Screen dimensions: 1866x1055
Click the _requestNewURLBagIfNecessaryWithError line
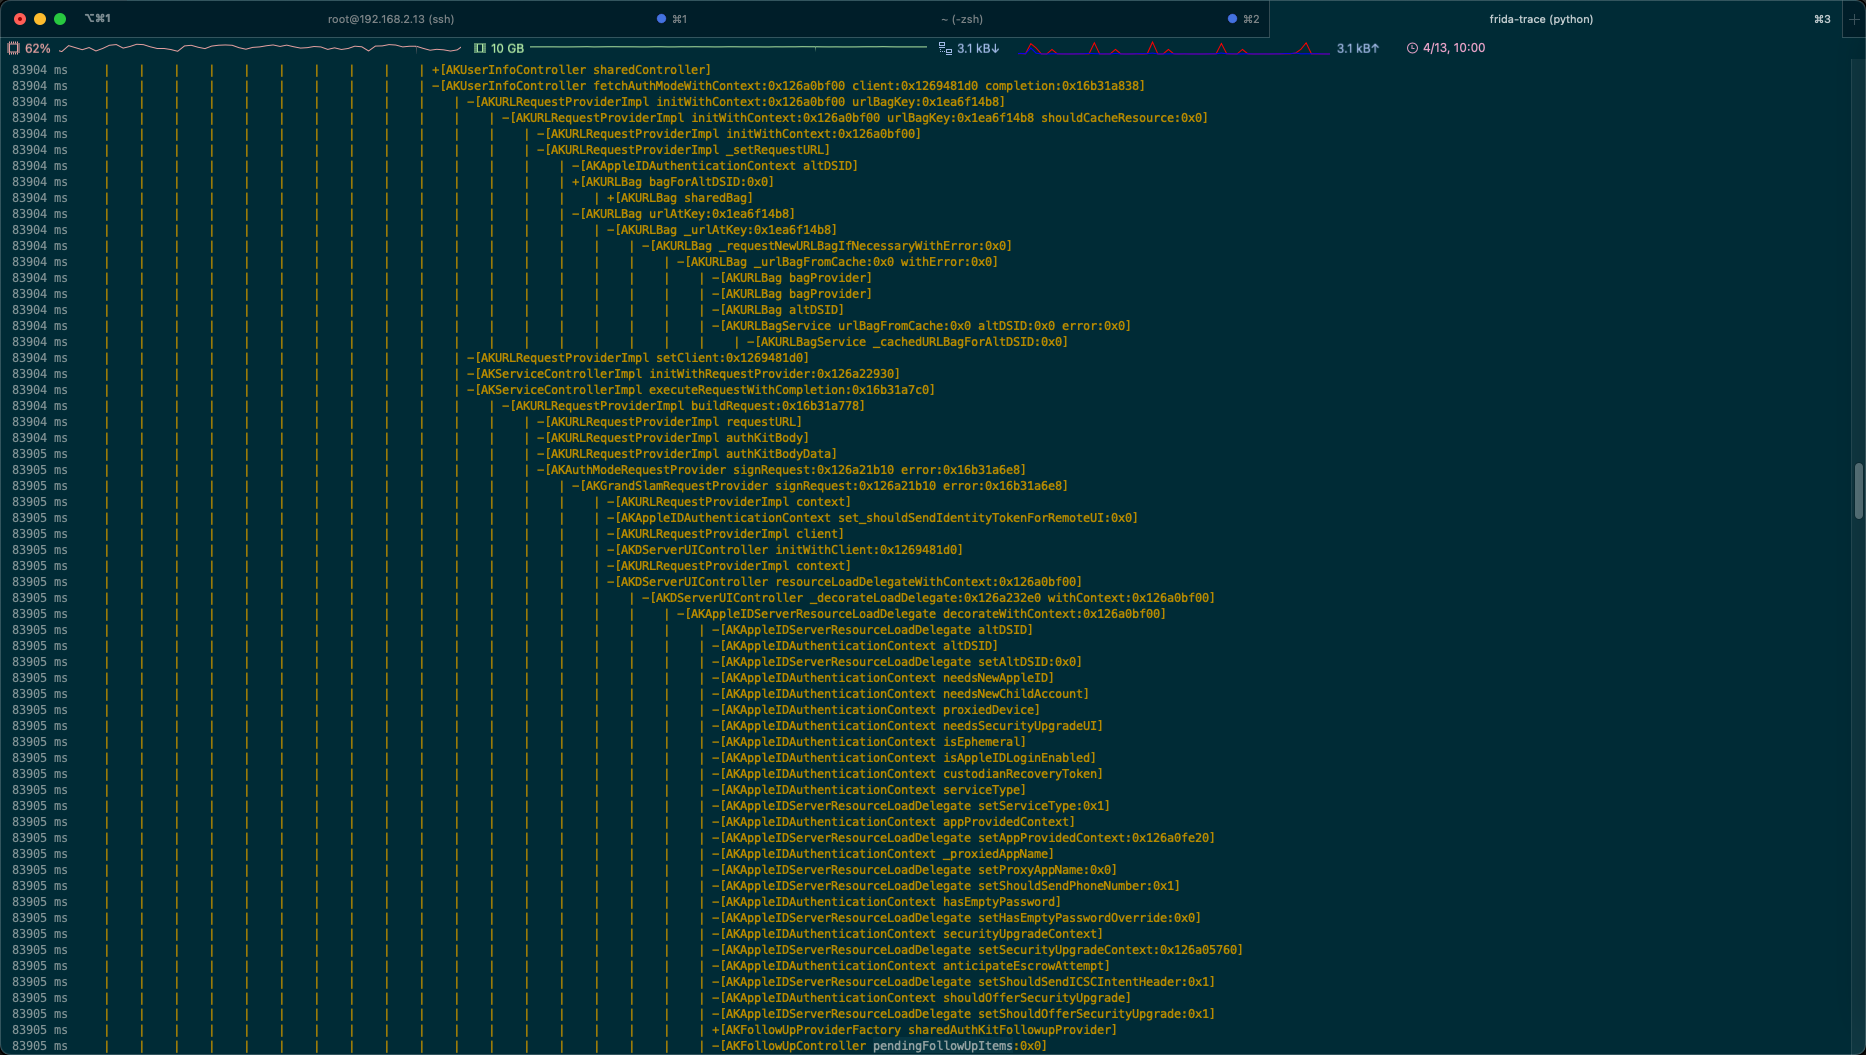point(827,246)
